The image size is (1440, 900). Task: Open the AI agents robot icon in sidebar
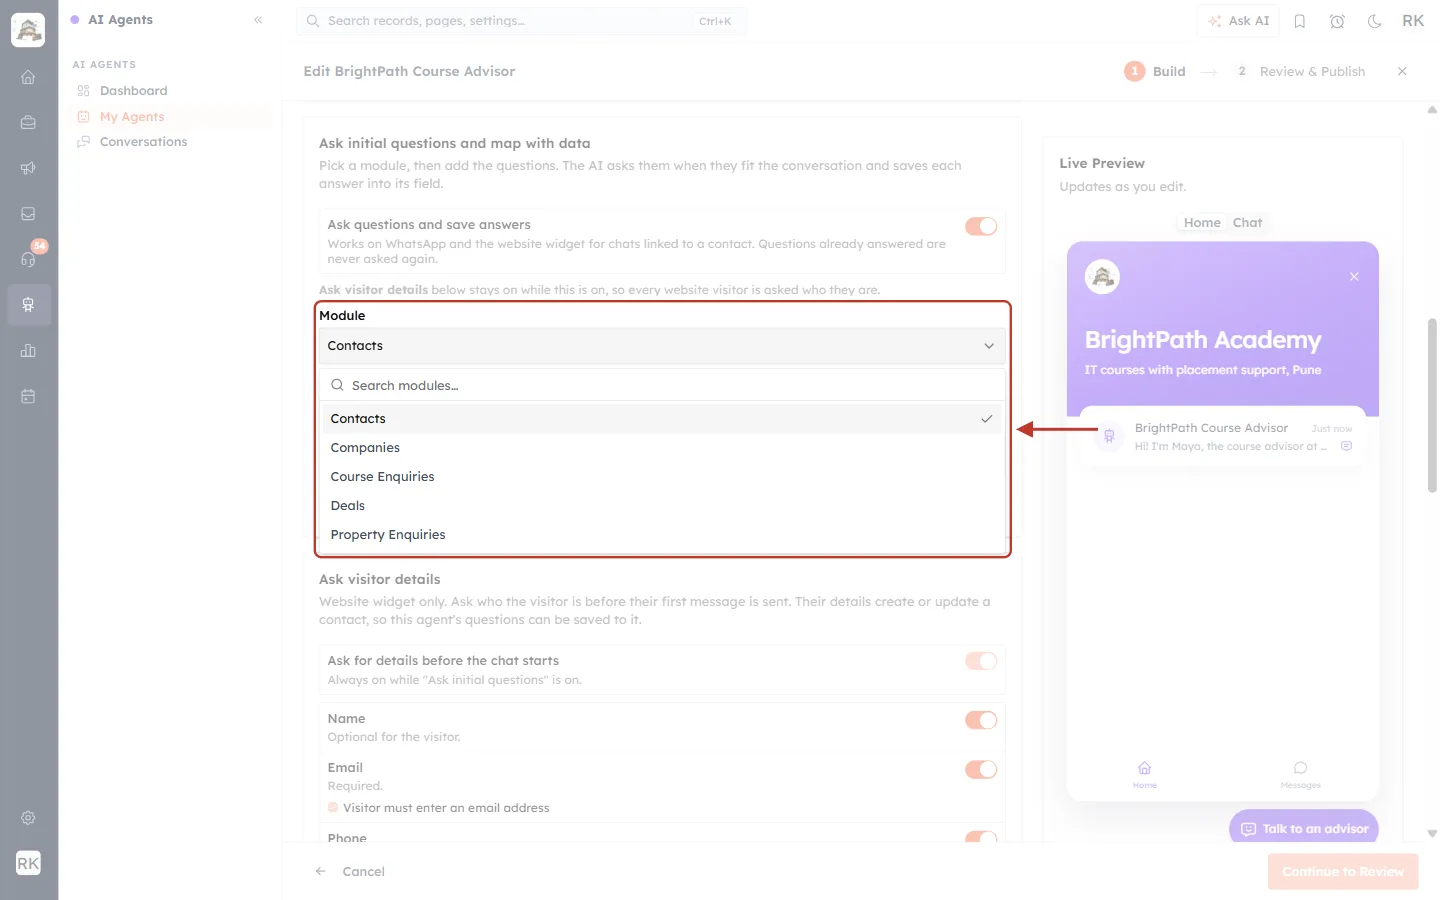[28, 305]
